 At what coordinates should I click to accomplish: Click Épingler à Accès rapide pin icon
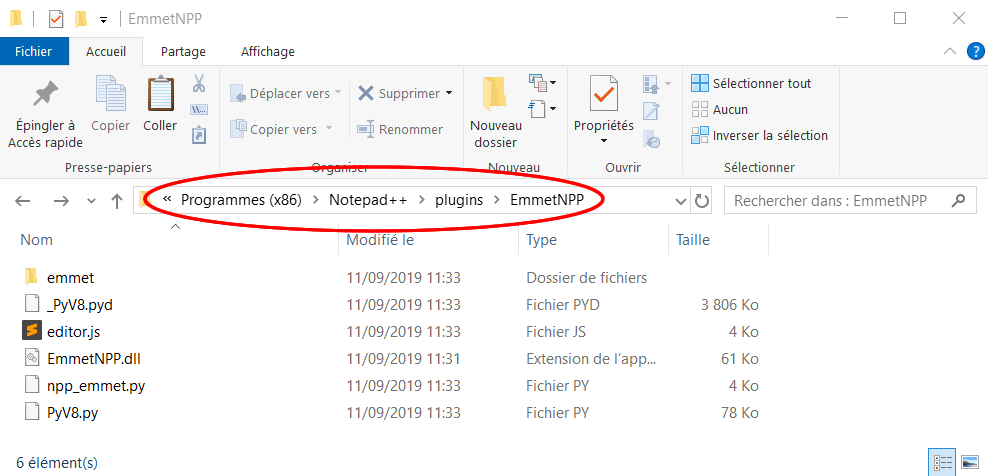[x=45, y=95]
